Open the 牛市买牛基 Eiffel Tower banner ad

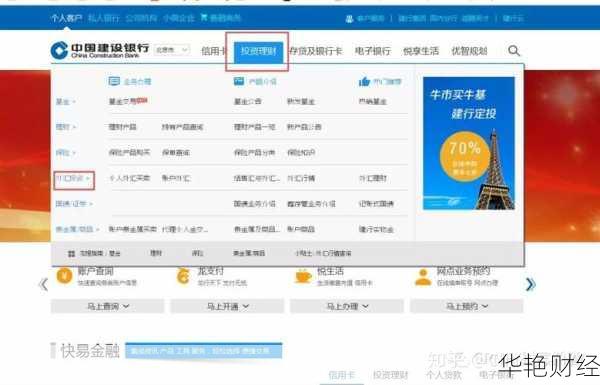point(469,143)
